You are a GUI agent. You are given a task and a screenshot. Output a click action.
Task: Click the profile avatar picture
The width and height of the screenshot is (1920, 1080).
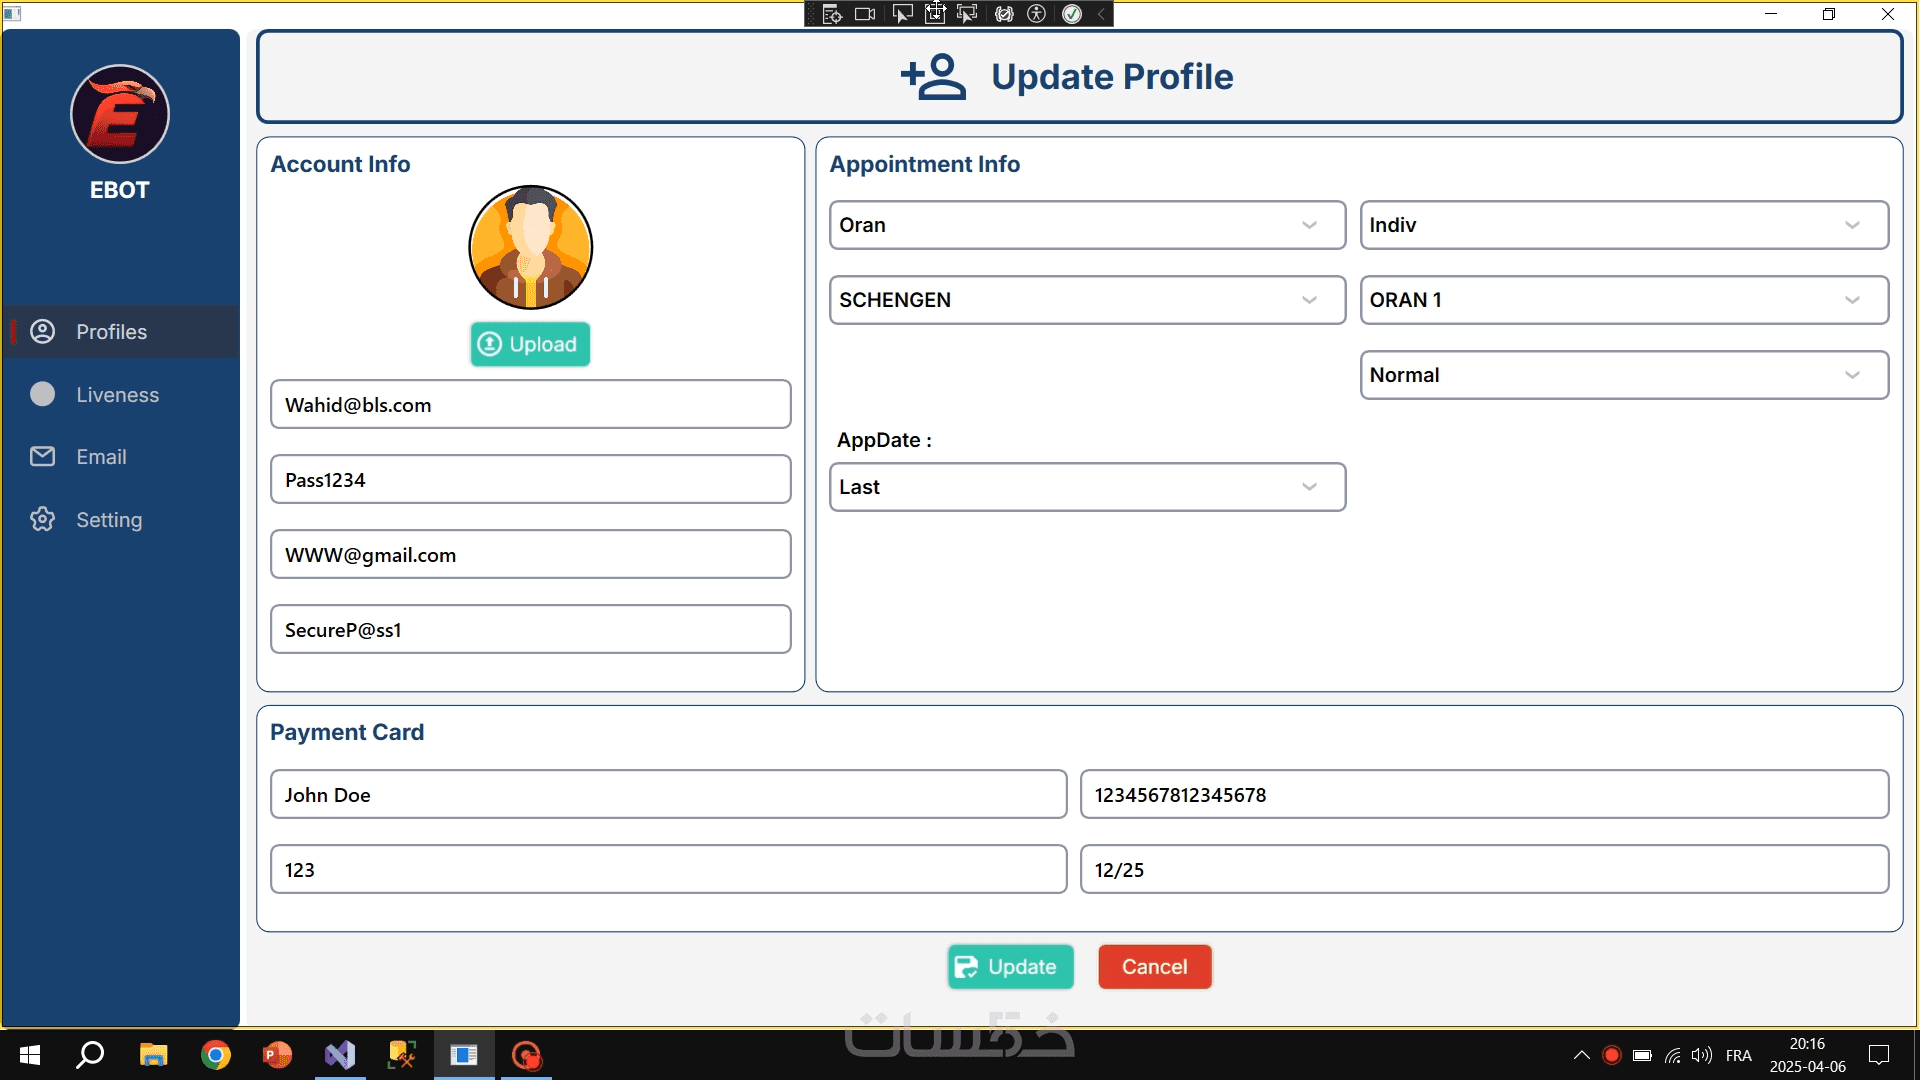point(530,247)
